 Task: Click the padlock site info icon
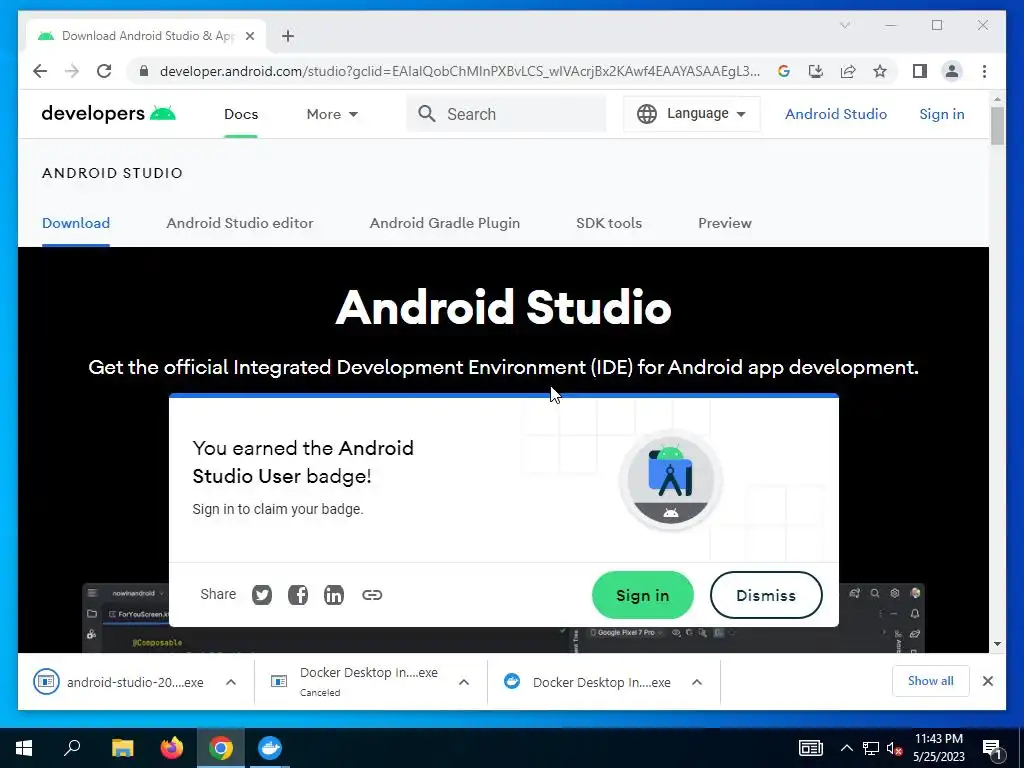coord(144,71)
